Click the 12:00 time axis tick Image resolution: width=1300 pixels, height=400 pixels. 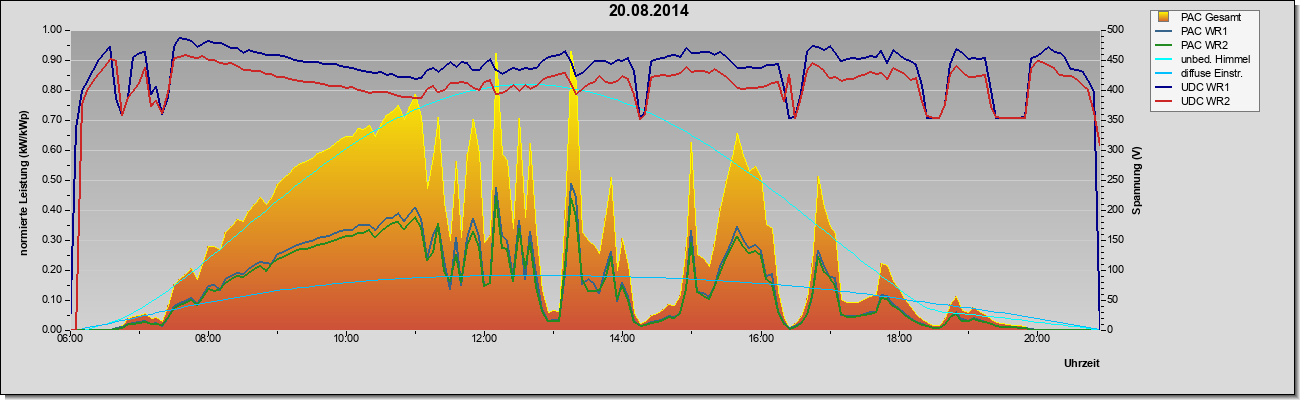pos(484,338)
